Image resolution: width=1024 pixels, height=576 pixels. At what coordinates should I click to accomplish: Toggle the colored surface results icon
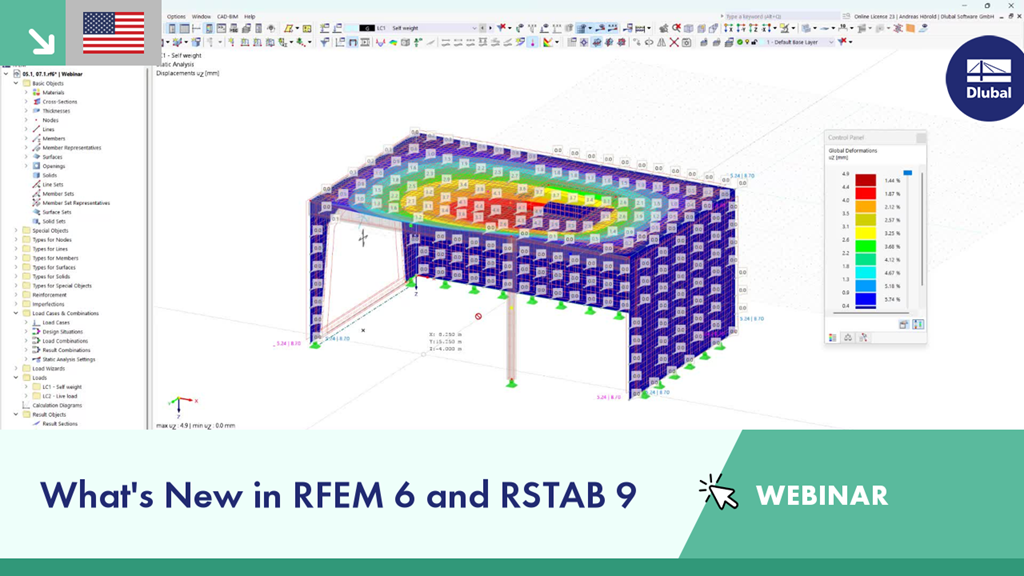point(393,42)
